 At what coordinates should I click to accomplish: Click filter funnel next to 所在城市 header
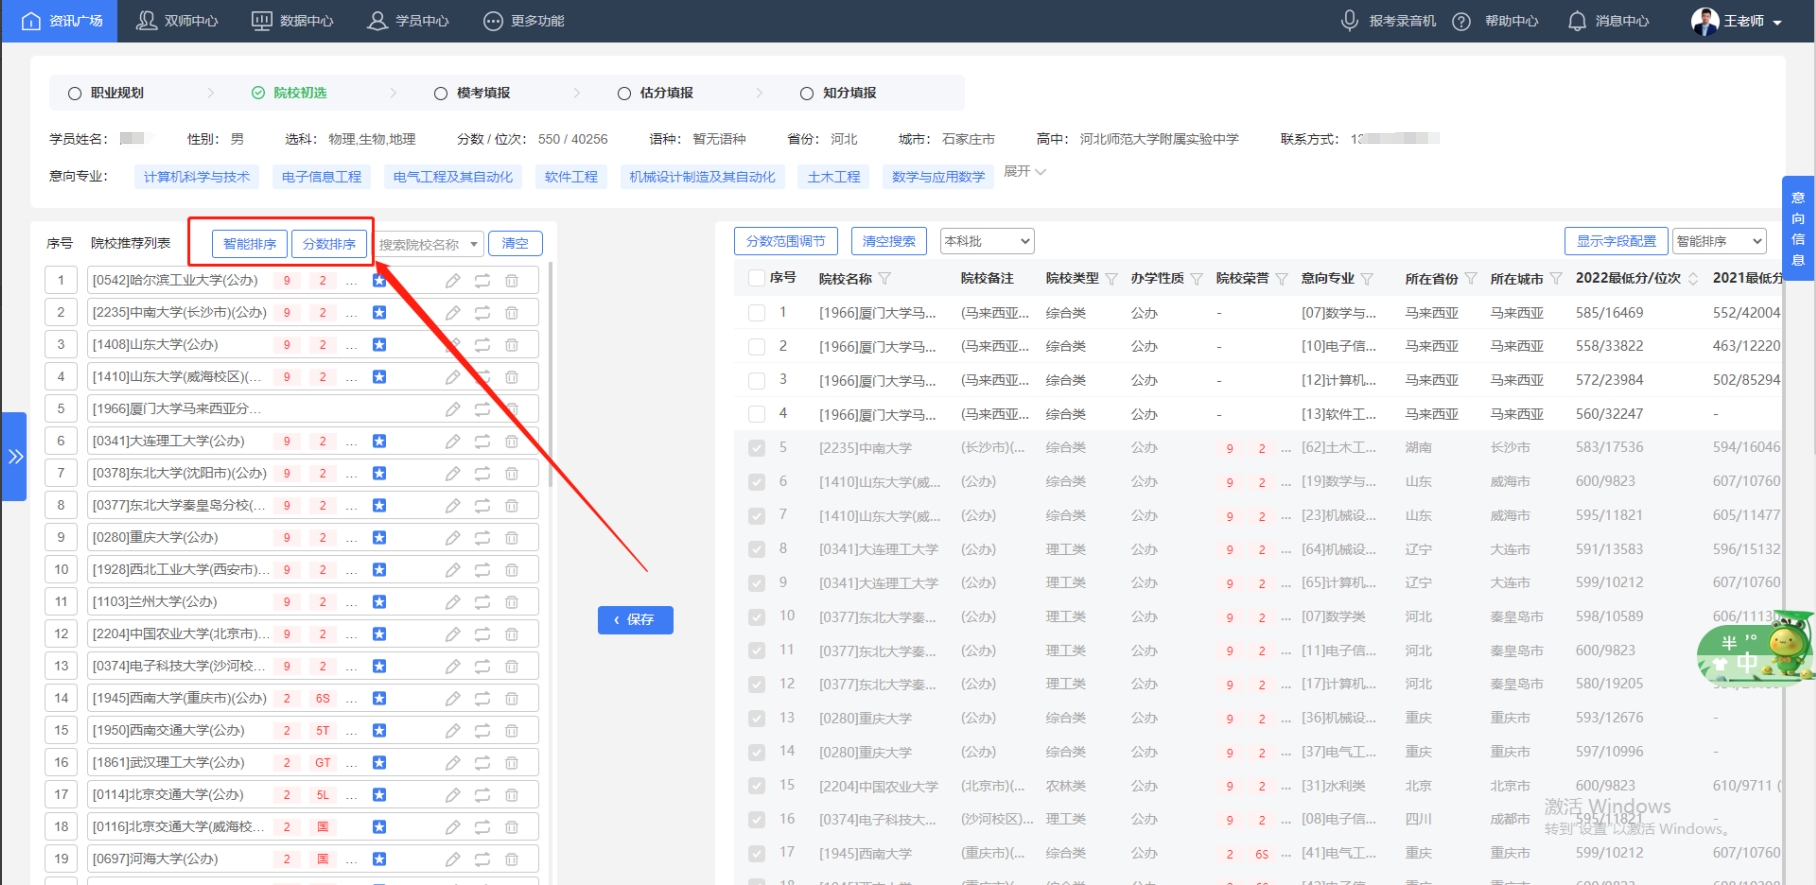tap(1556, 278)
